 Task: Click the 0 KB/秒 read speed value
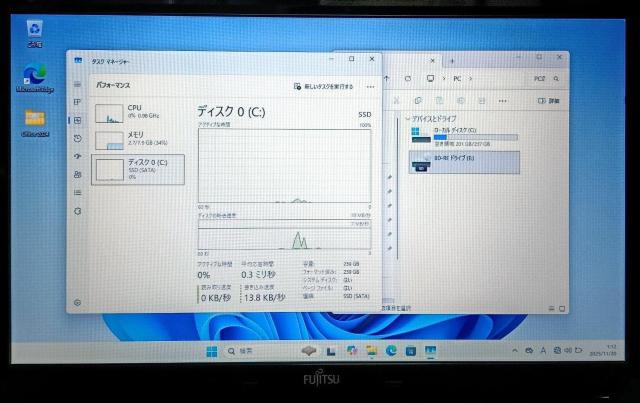click(x=216, y=298)
